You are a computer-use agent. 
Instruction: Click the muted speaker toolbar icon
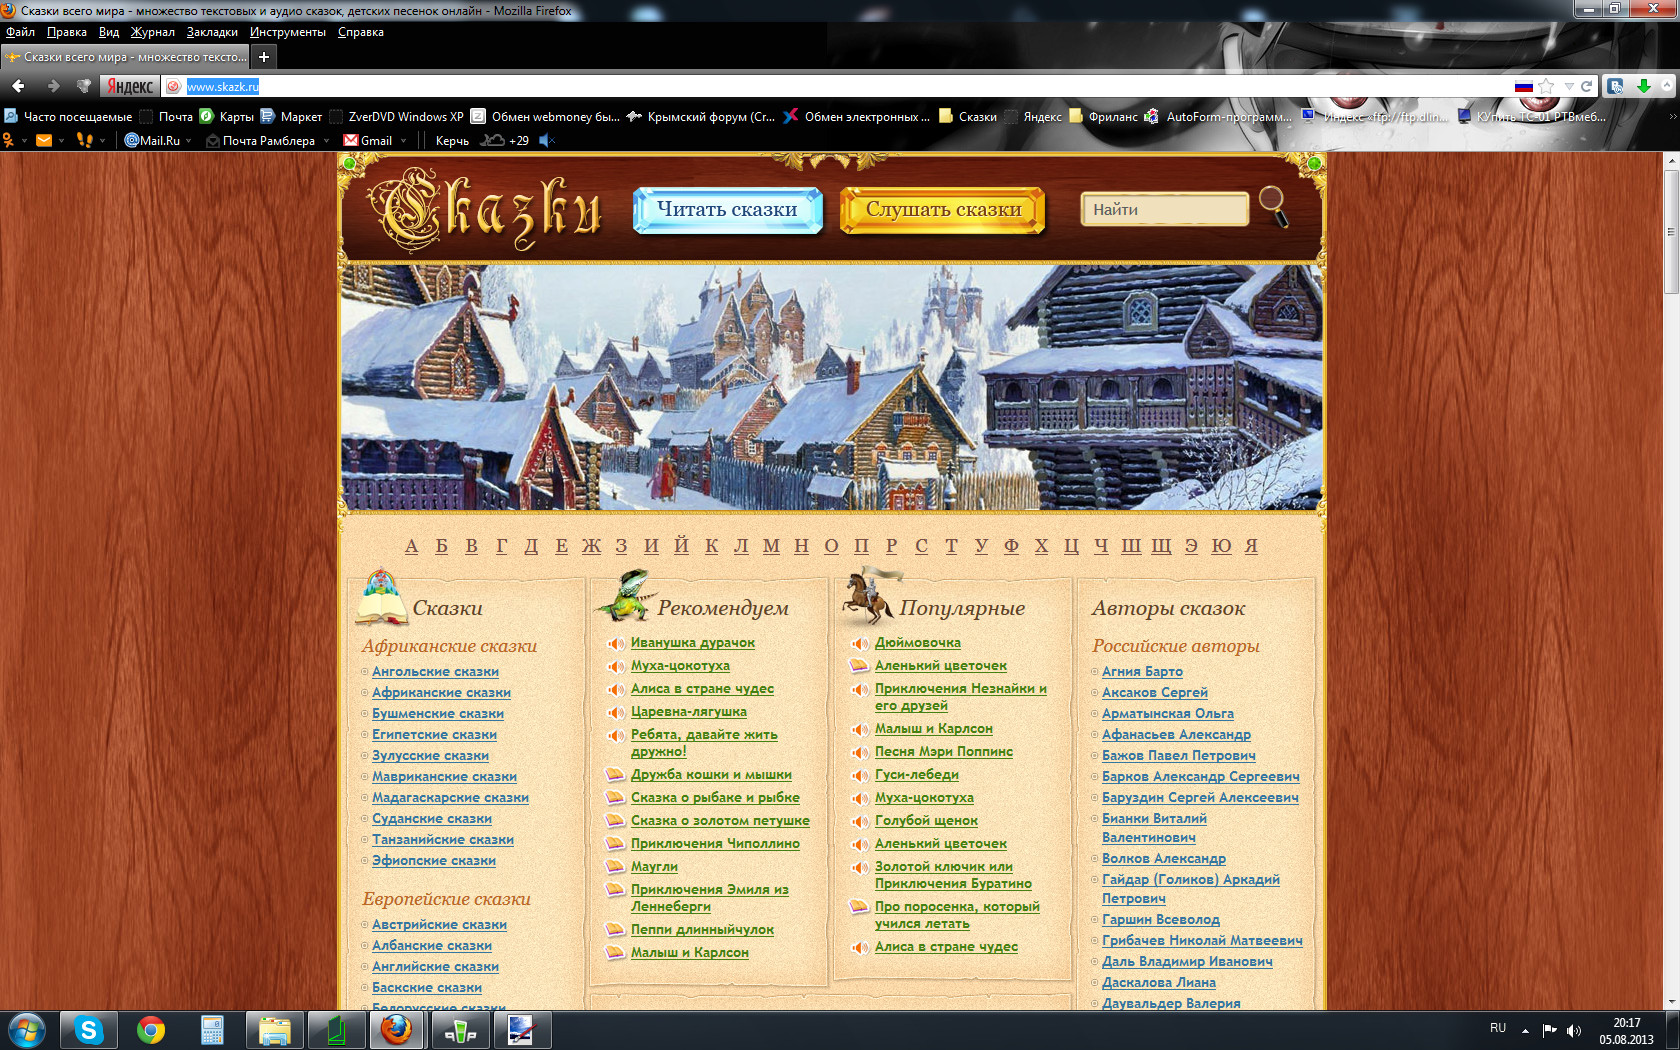pyautogui.click(x=547, y=140)
